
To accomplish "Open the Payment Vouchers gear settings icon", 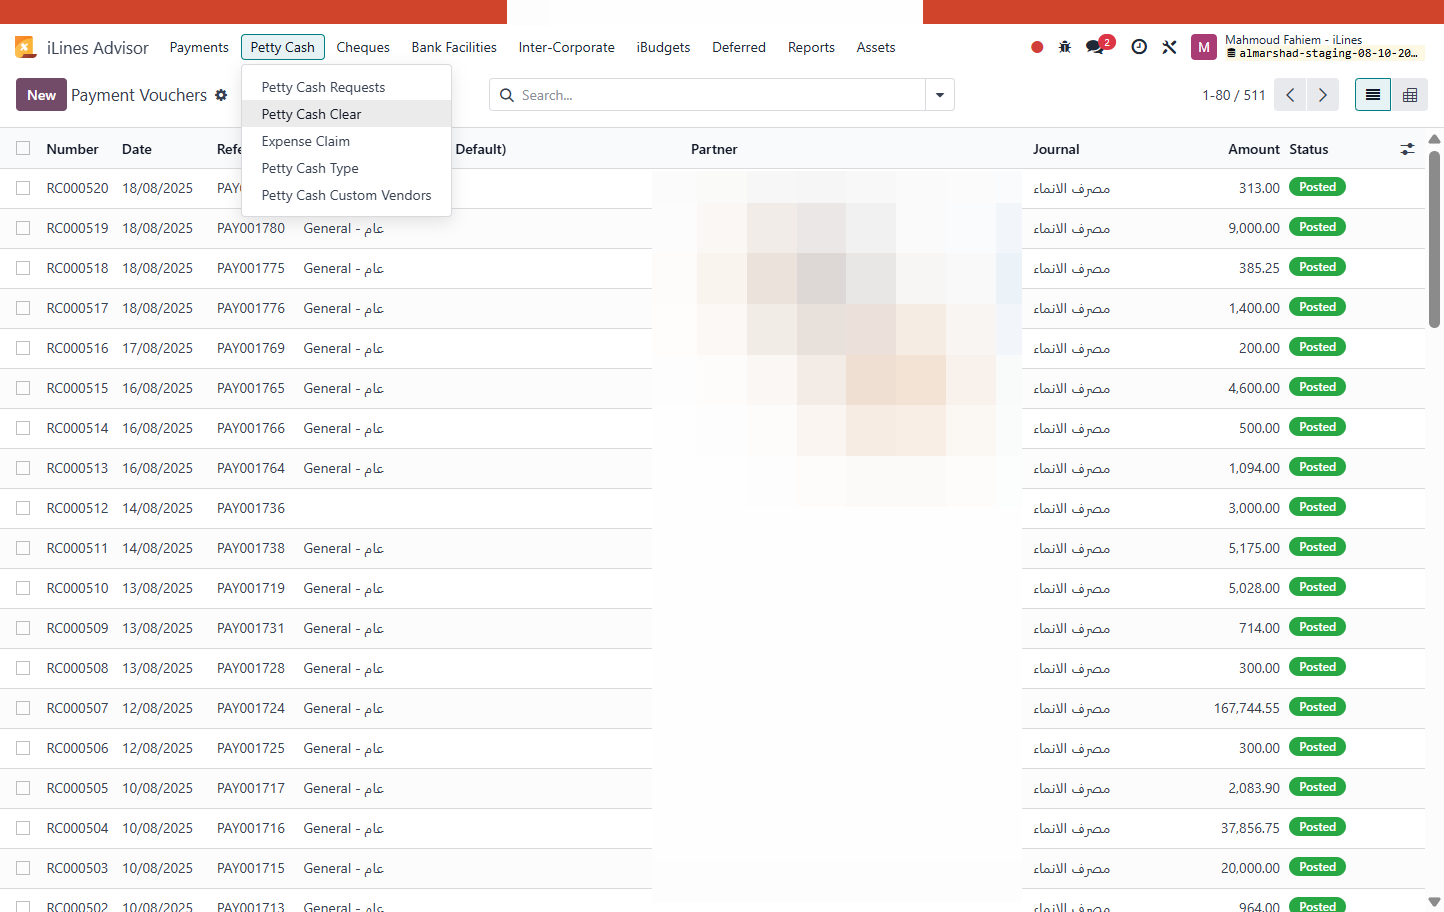I will click(x=221, y=95).
